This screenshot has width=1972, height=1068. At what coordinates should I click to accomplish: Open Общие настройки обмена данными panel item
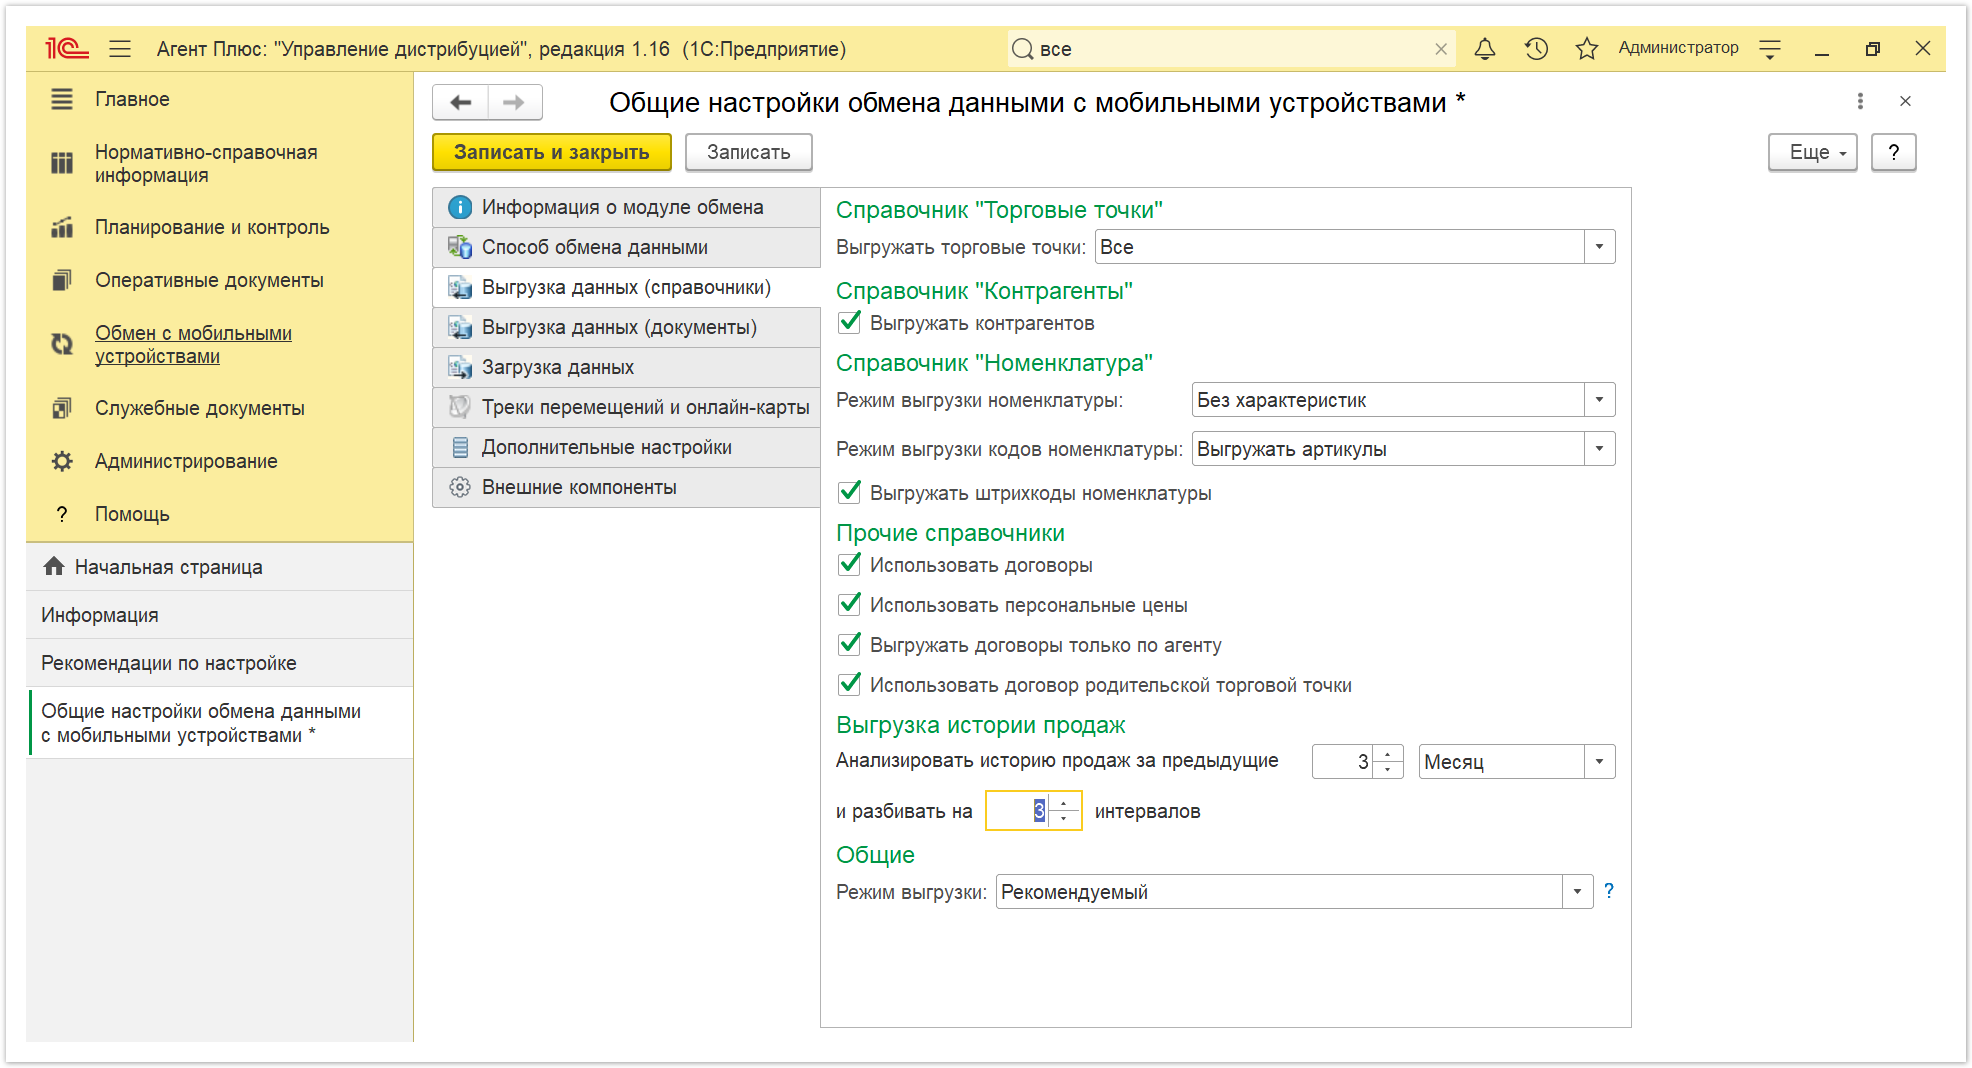click(x=220, y=723)
